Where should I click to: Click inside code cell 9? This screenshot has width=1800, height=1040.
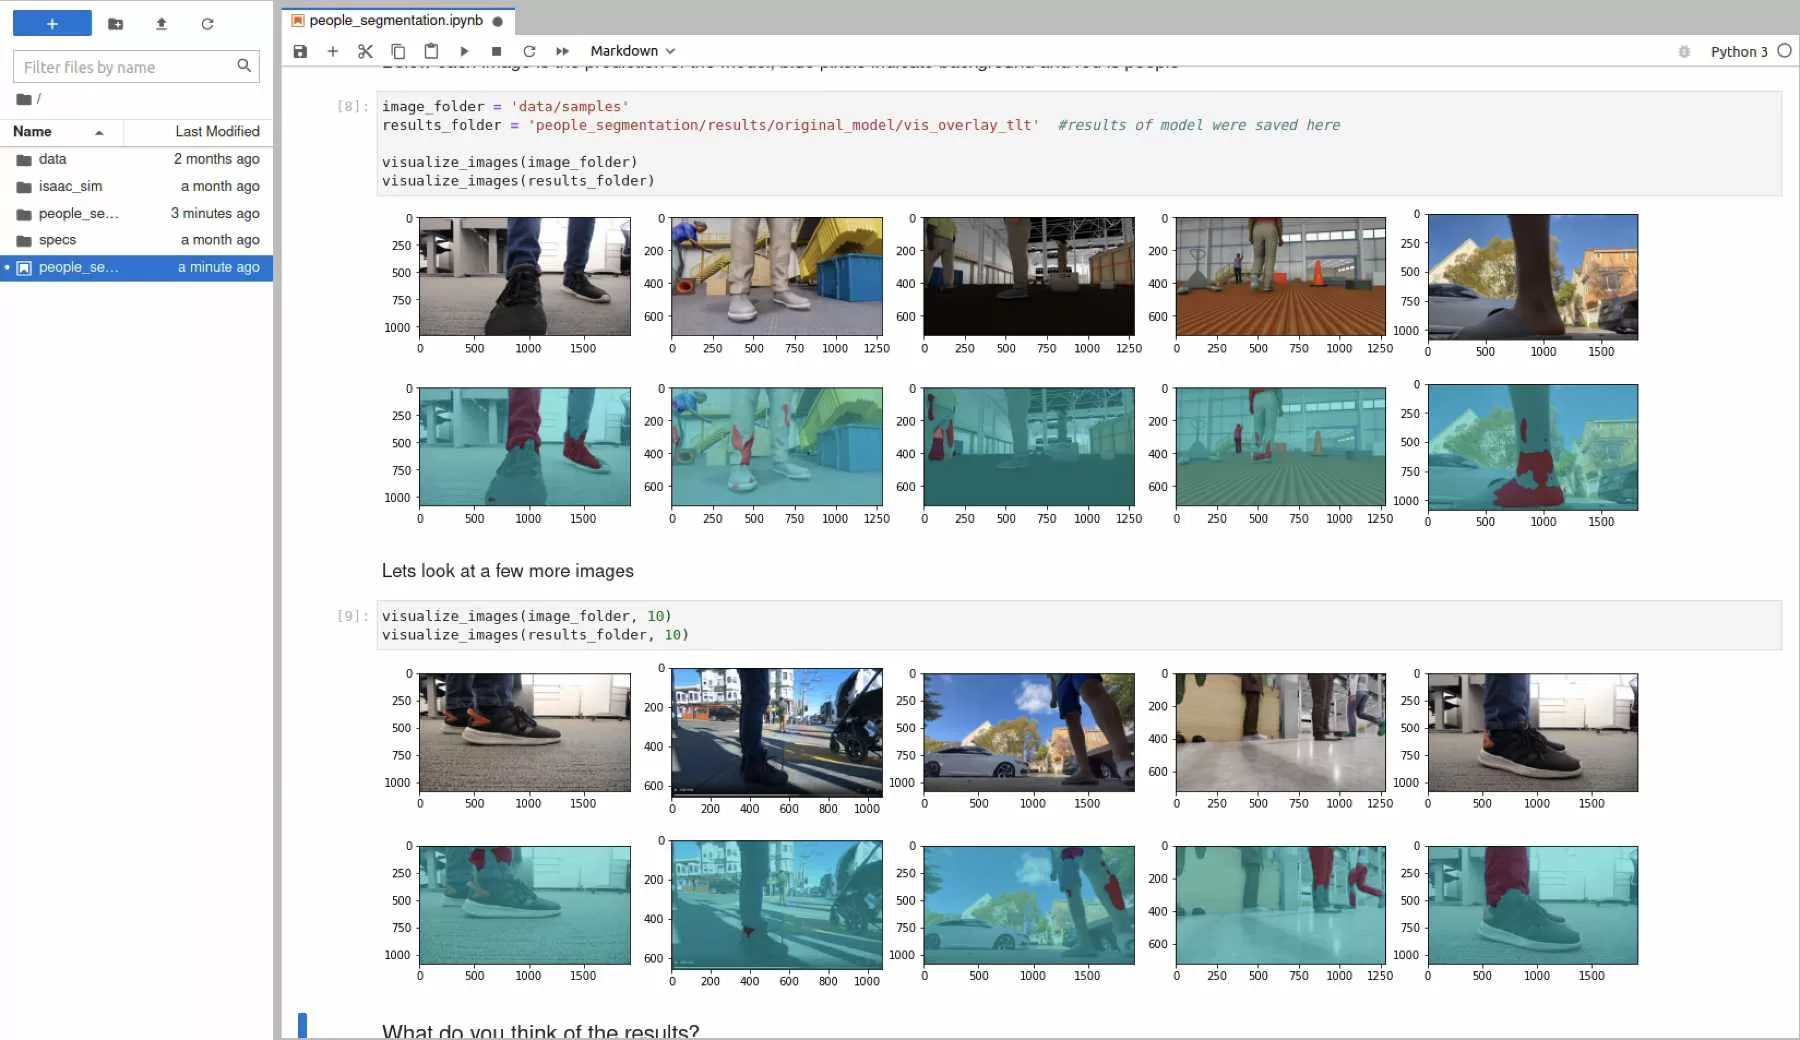coord(1079,625)
